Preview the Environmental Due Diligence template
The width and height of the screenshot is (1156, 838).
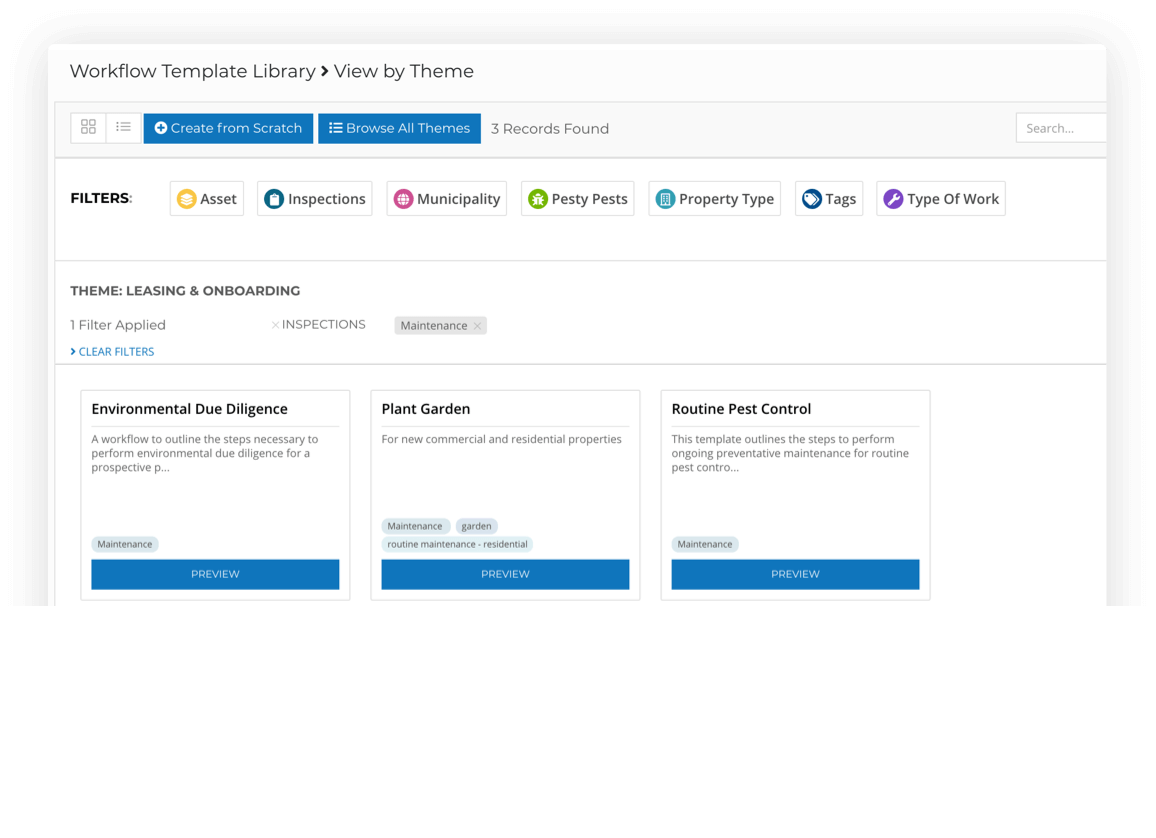point(215,574)
